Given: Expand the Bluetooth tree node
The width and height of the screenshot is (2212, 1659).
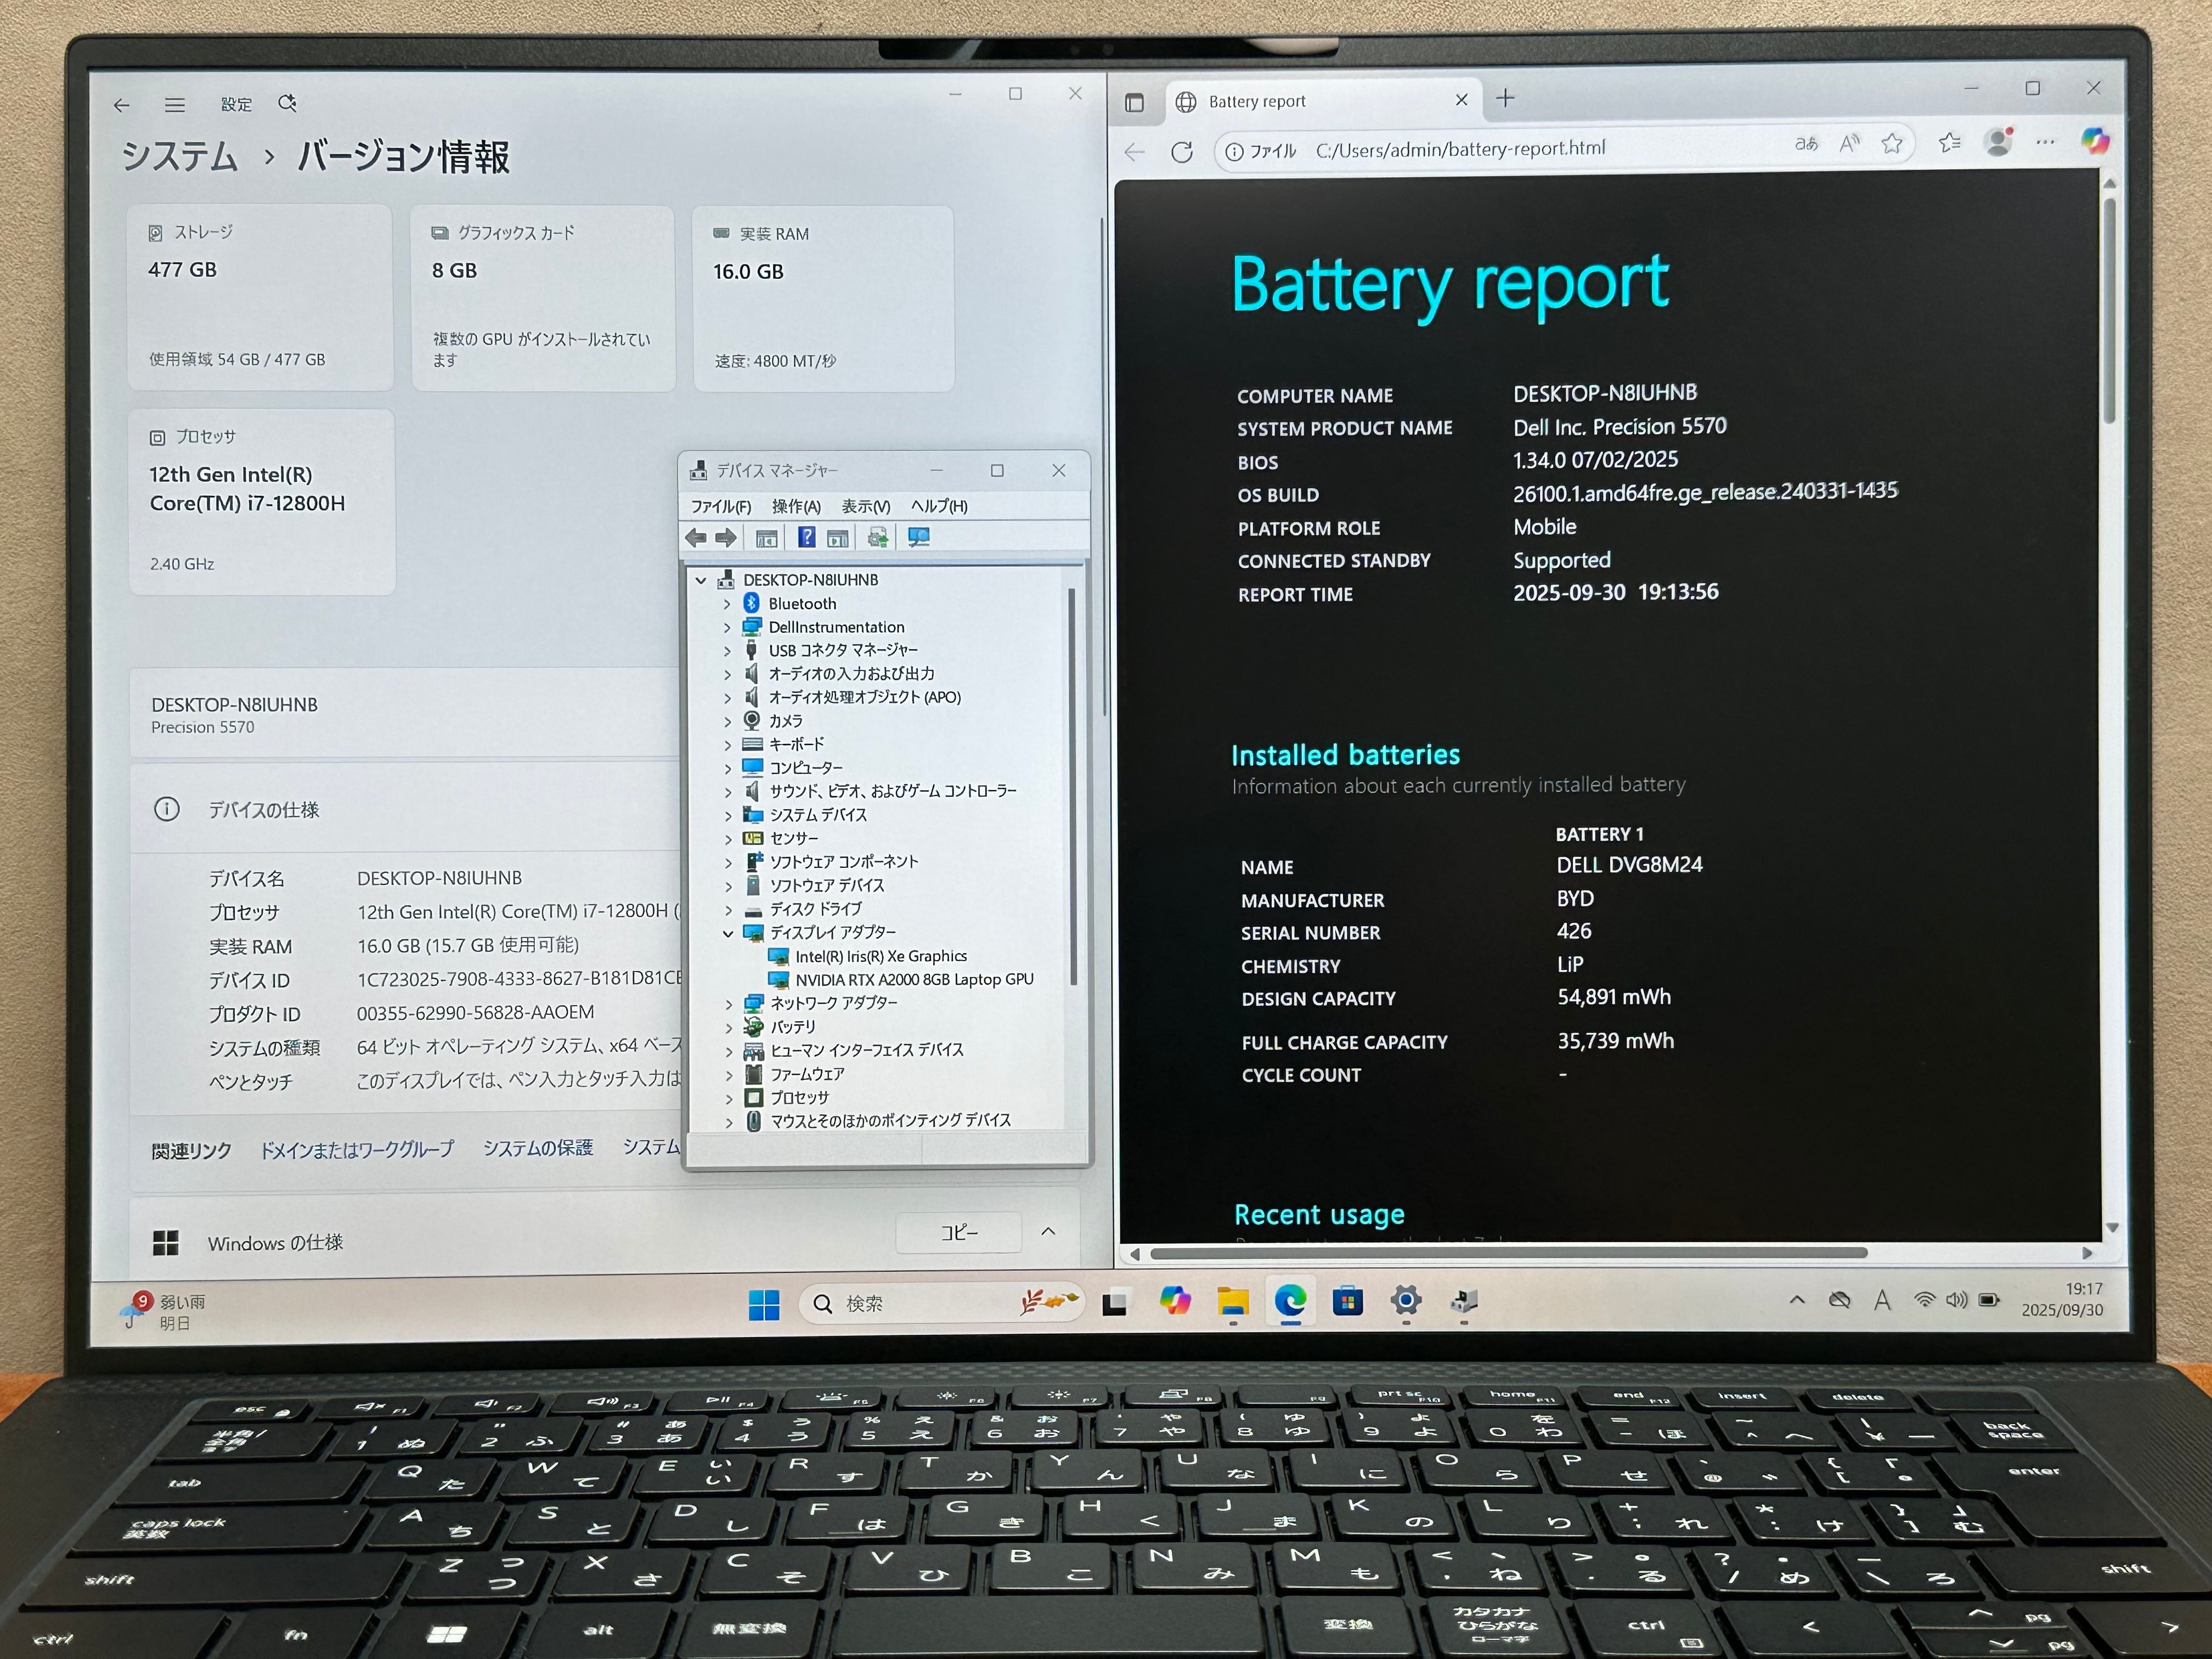Looking at the screenshot, I should coord(727,604).
